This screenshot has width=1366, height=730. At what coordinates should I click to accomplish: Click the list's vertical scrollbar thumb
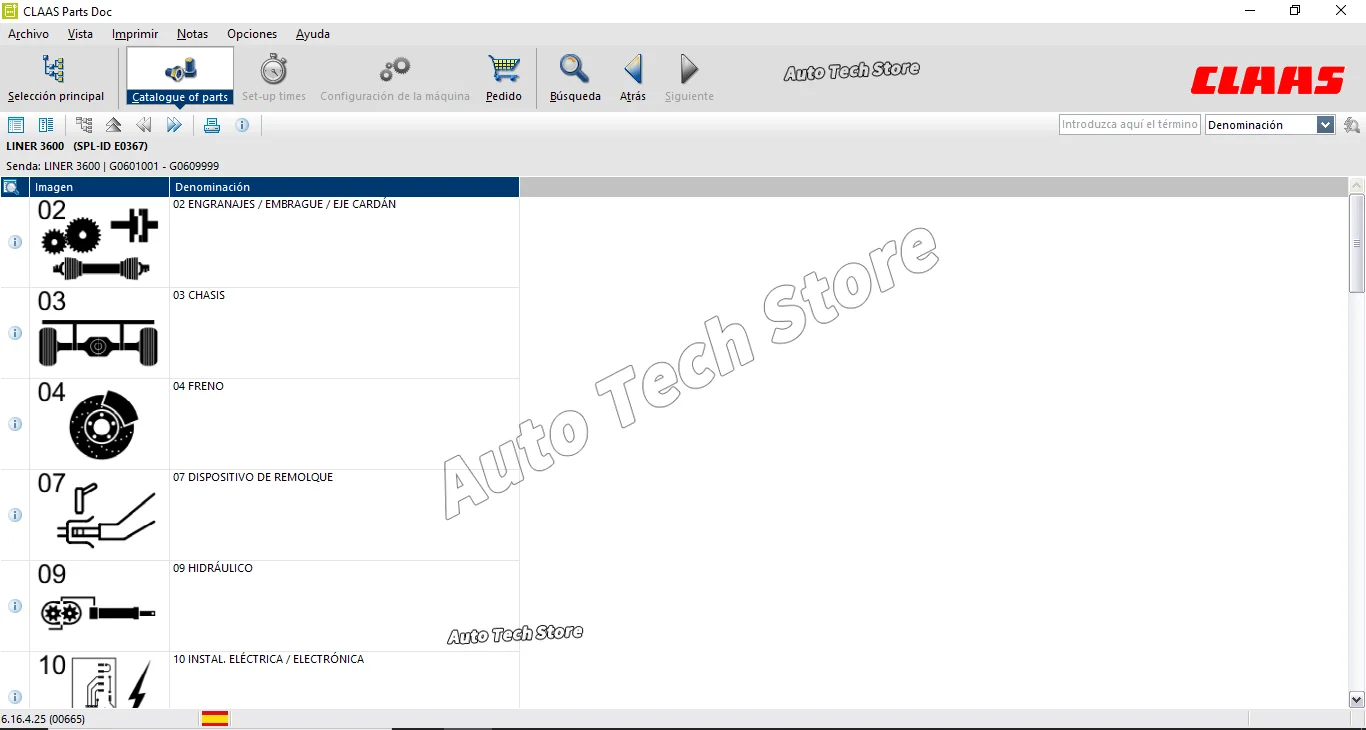click(x=1357, y=243)
